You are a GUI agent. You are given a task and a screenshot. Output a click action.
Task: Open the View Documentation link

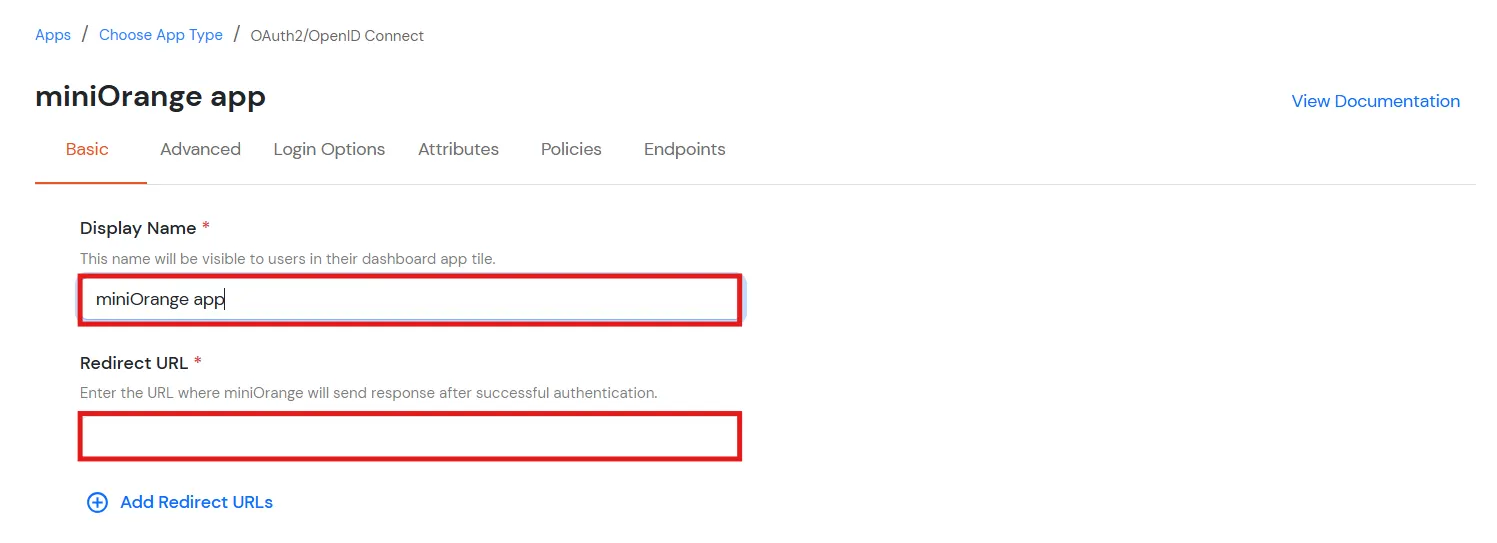(x=1375, y=101)
